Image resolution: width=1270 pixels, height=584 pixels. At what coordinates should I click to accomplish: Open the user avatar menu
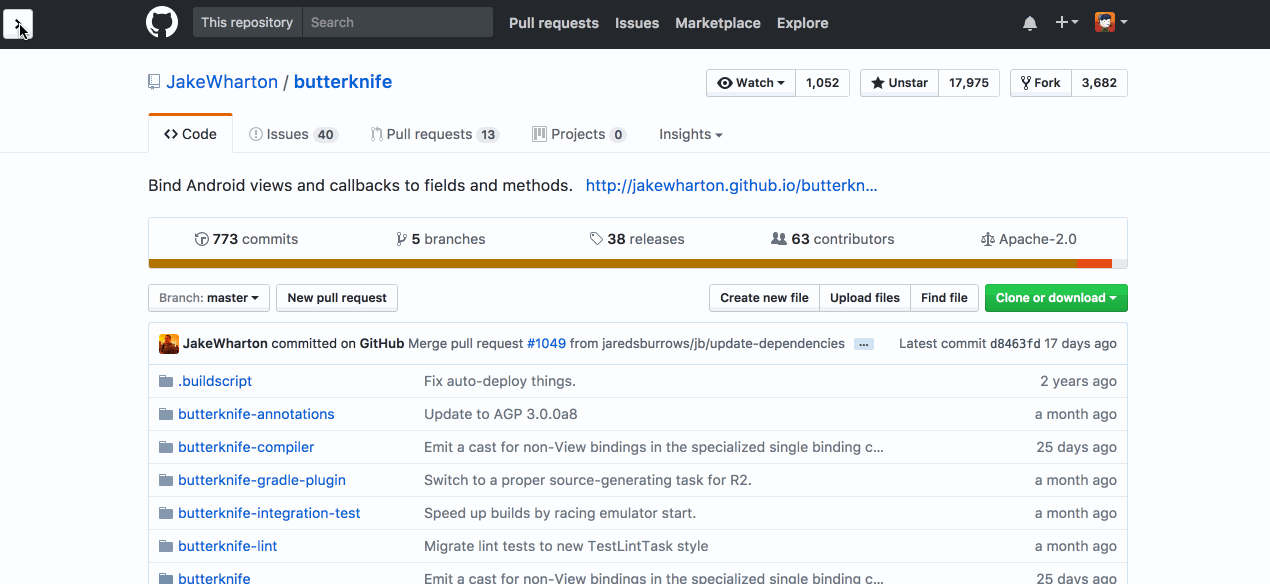1111,22
